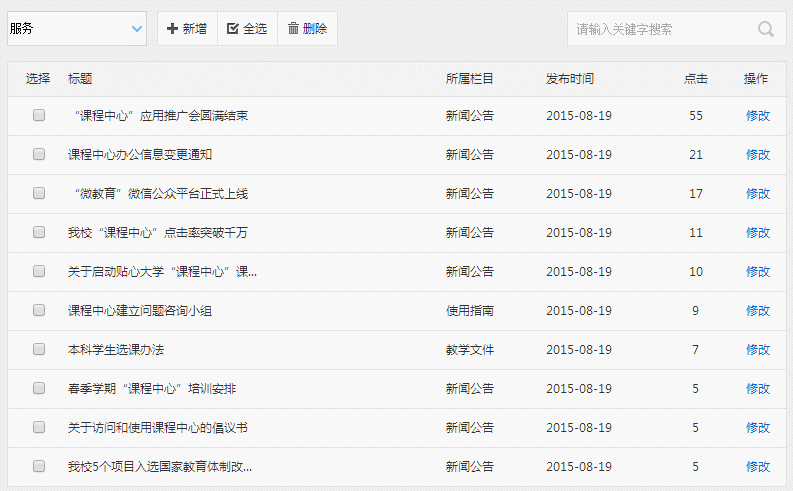Viewport: 793px width, 491px height.
Task: Click 修改 for the "微教育"微信公众平台 row
Action: coord(758,194)
